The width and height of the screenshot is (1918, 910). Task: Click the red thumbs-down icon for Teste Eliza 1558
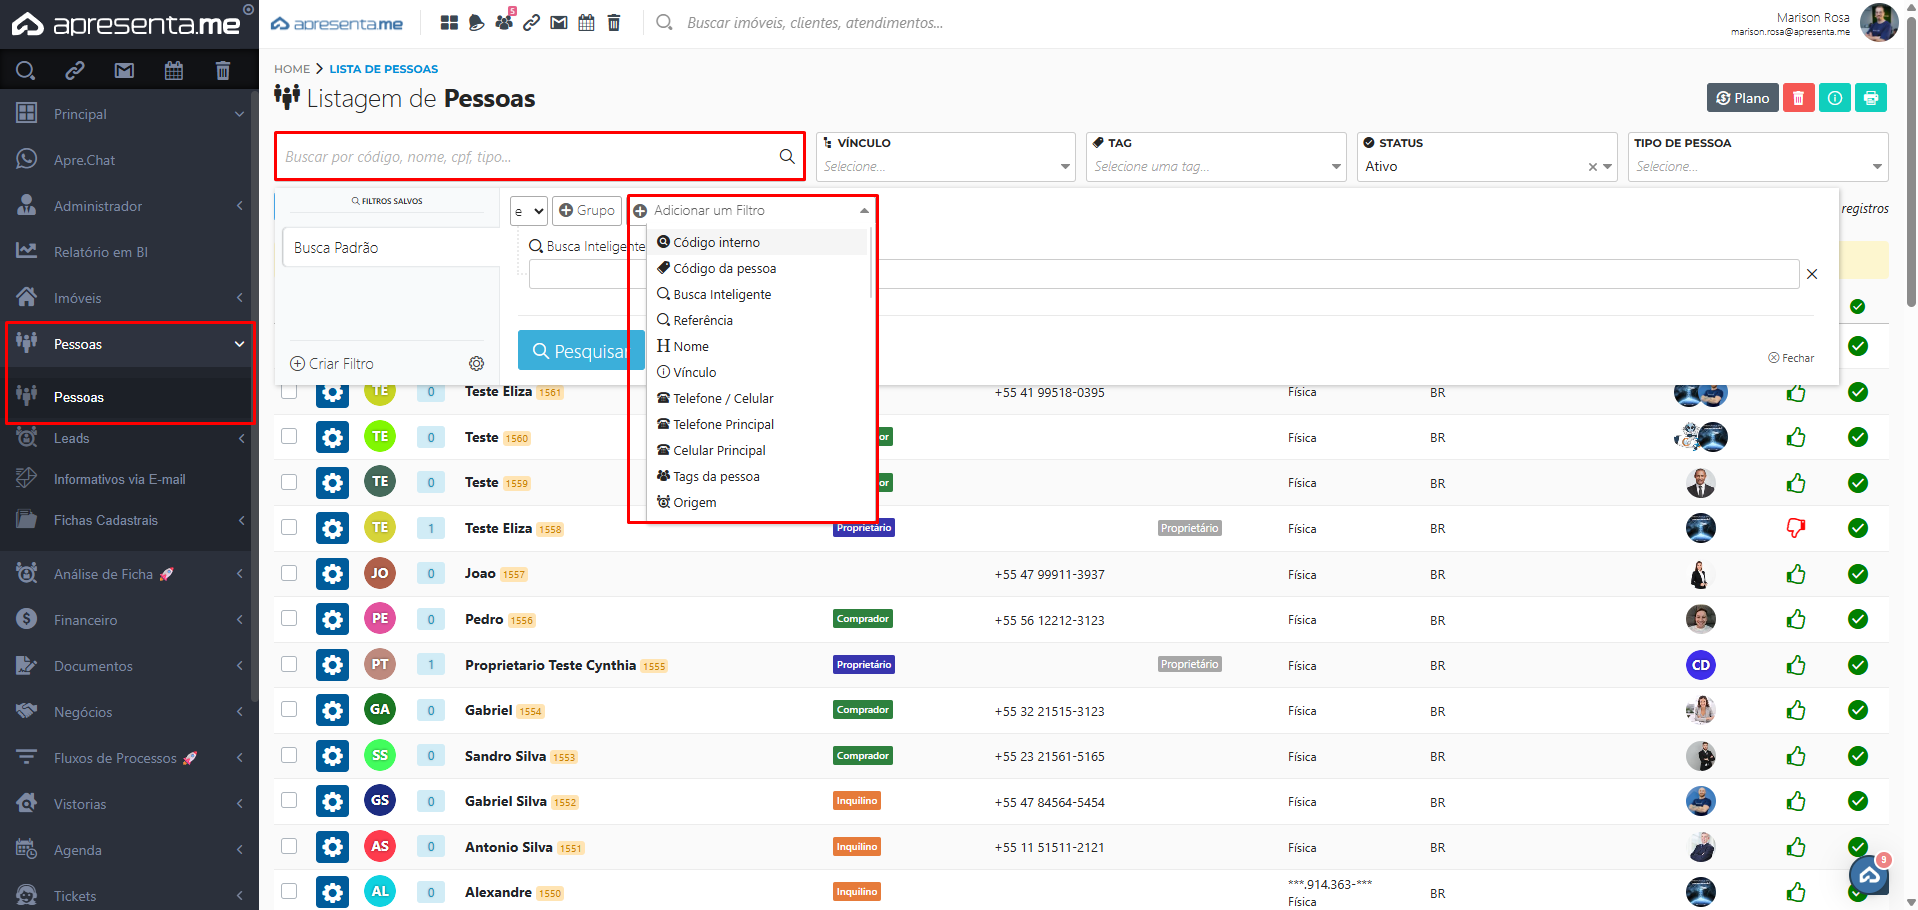tap(1796, 528)
